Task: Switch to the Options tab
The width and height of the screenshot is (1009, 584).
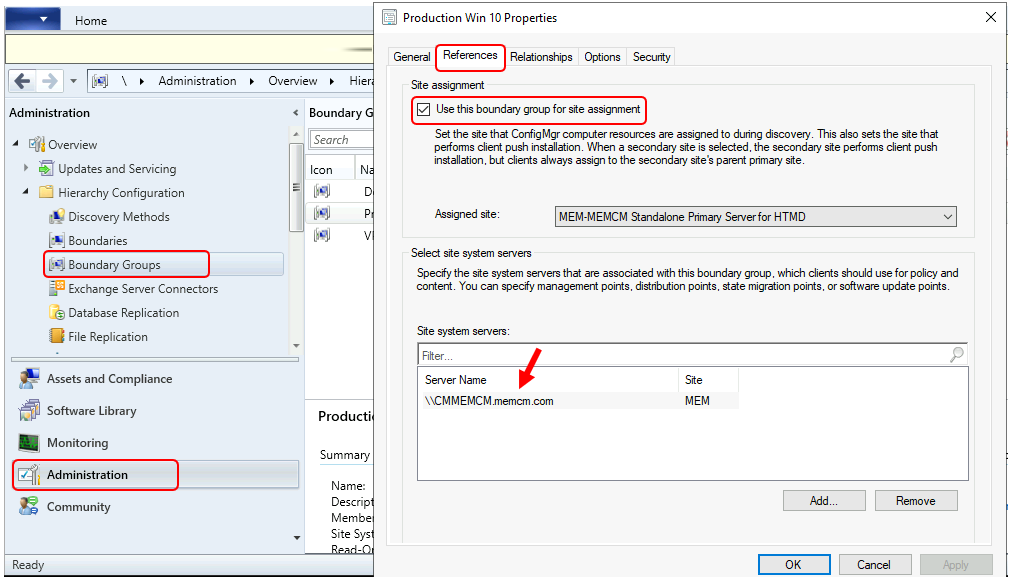Action: 602,57
